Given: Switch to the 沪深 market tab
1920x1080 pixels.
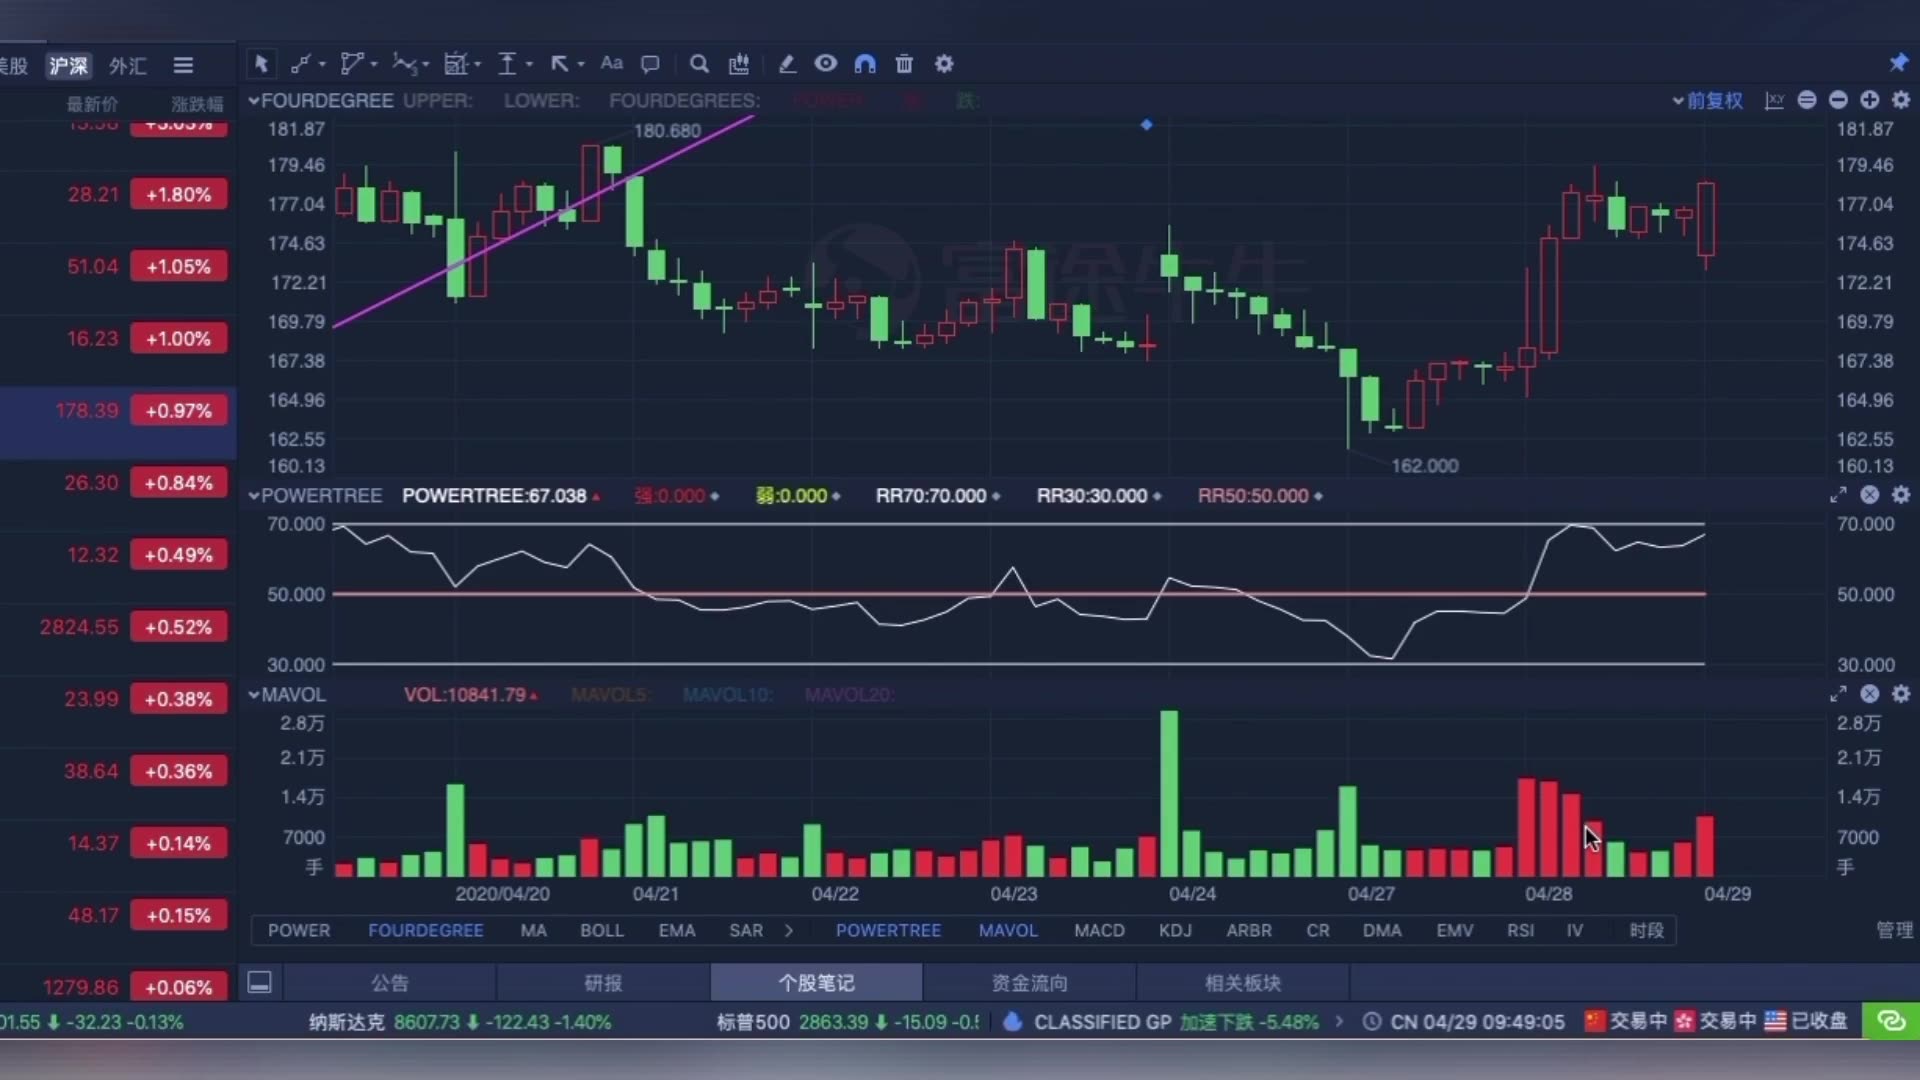Looking at the screenshot, I should click(x=69, y=66).
